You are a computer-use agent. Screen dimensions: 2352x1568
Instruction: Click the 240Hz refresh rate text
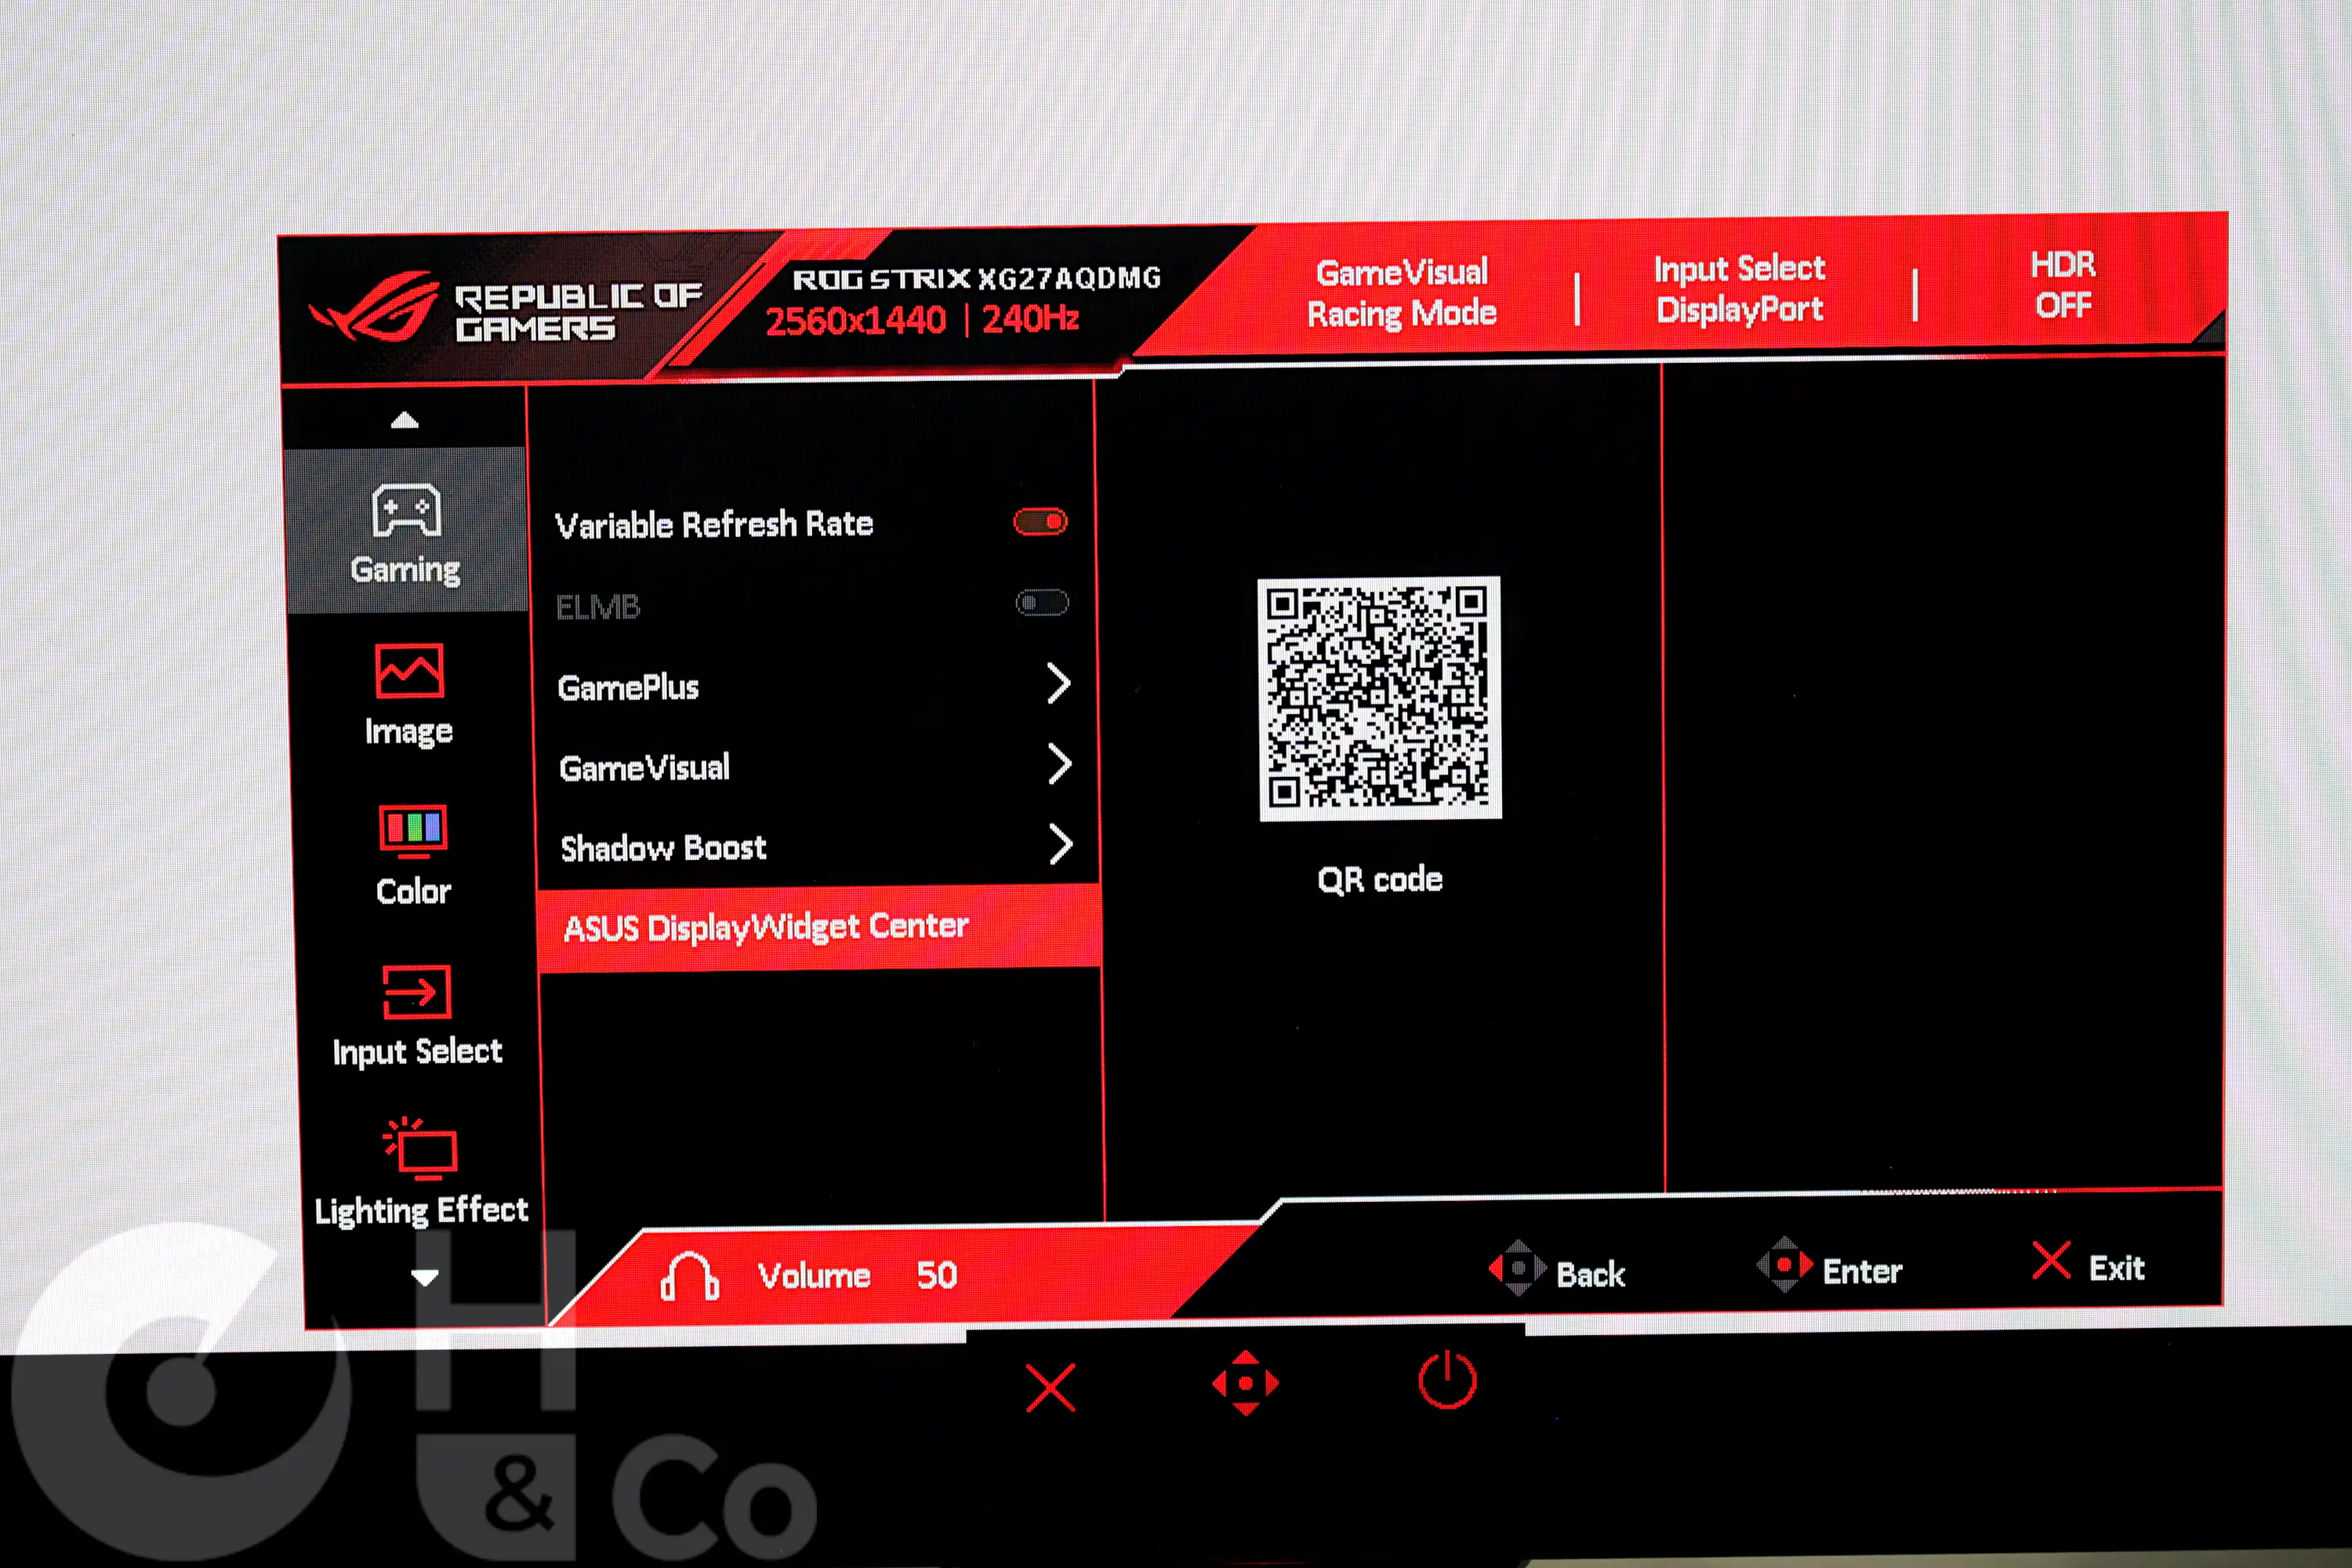(x=1030, y=319)
